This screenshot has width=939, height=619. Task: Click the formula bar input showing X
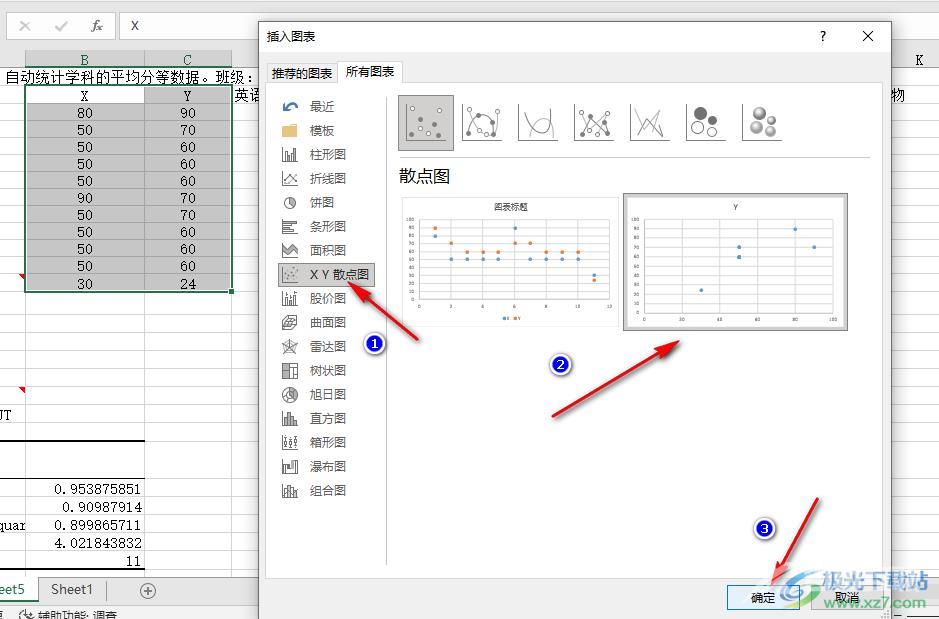click(189, 26)
